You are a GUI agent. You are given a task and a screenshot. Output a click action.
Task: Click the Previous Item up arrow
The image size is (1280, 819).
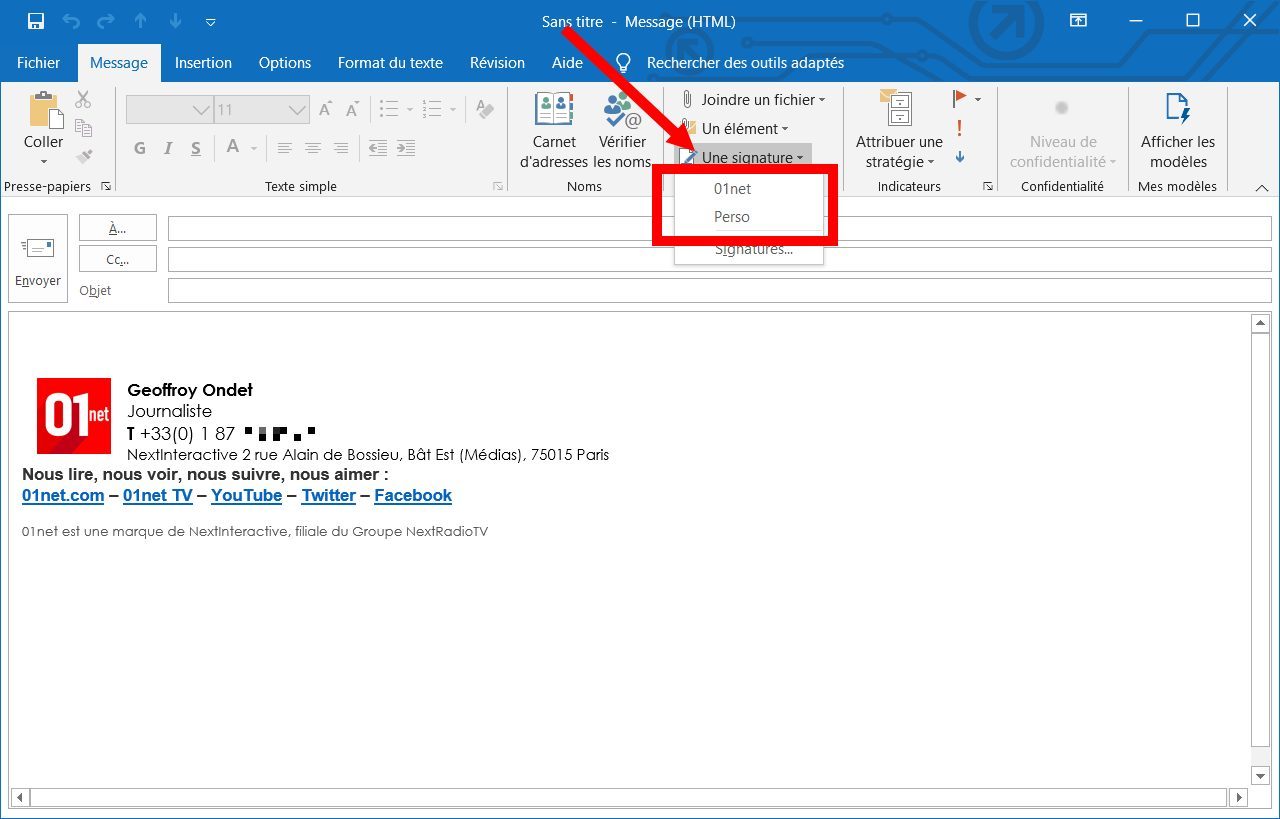[x=141, y=21]
